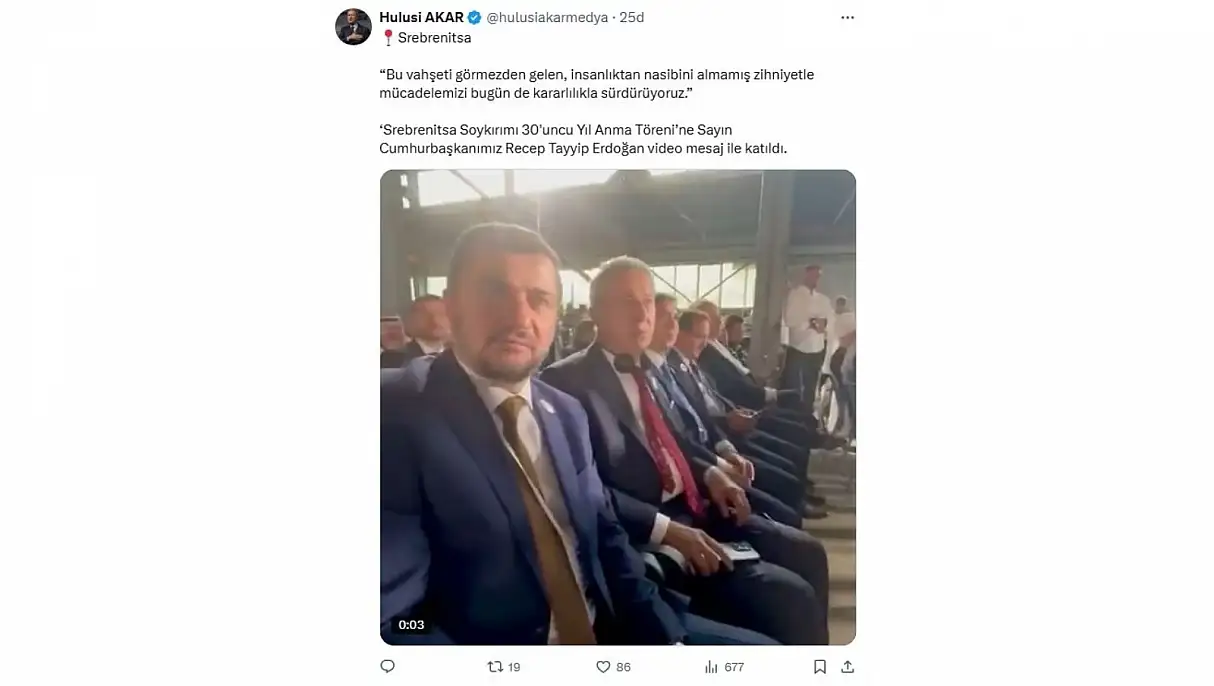
Task: Open the @hulusiakarmedya handle link
Action: point(547,17)
